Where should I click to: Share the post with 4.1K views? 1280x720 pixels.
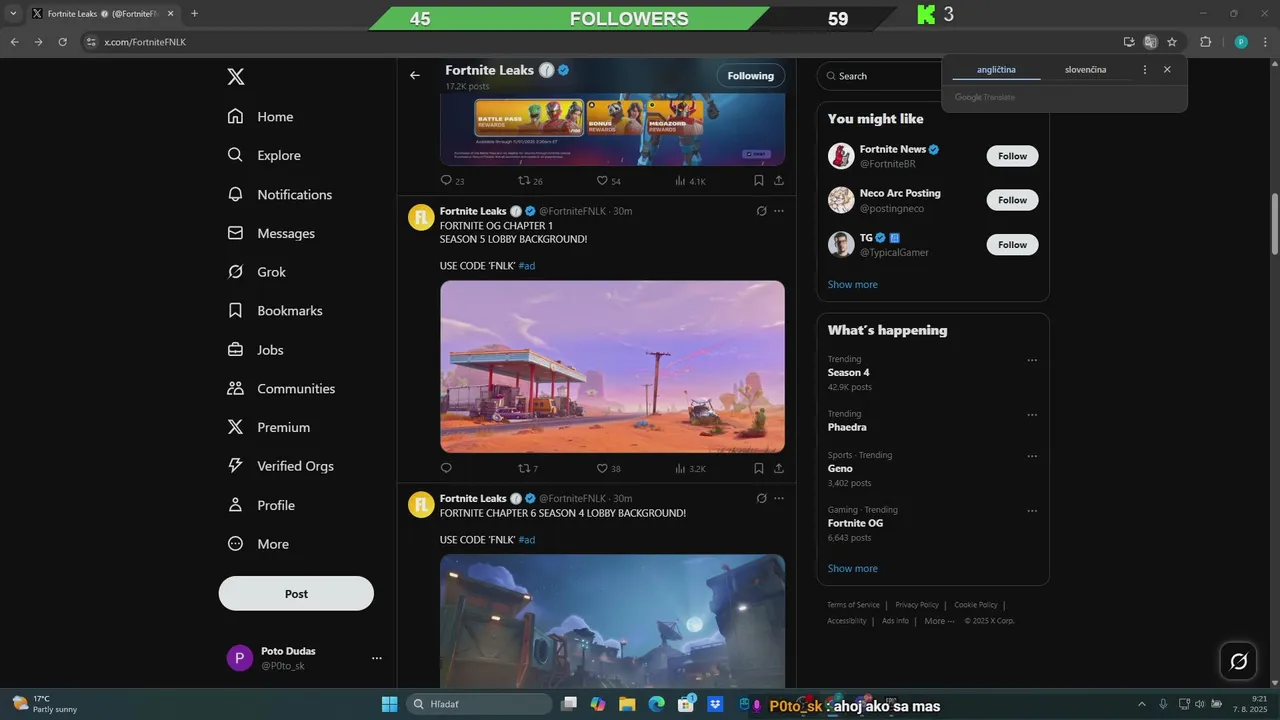point(778,181)
